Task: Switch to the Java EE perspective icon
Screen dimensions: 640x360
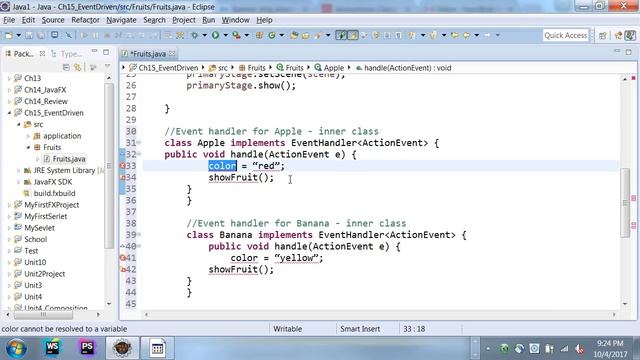Action: 618,36
